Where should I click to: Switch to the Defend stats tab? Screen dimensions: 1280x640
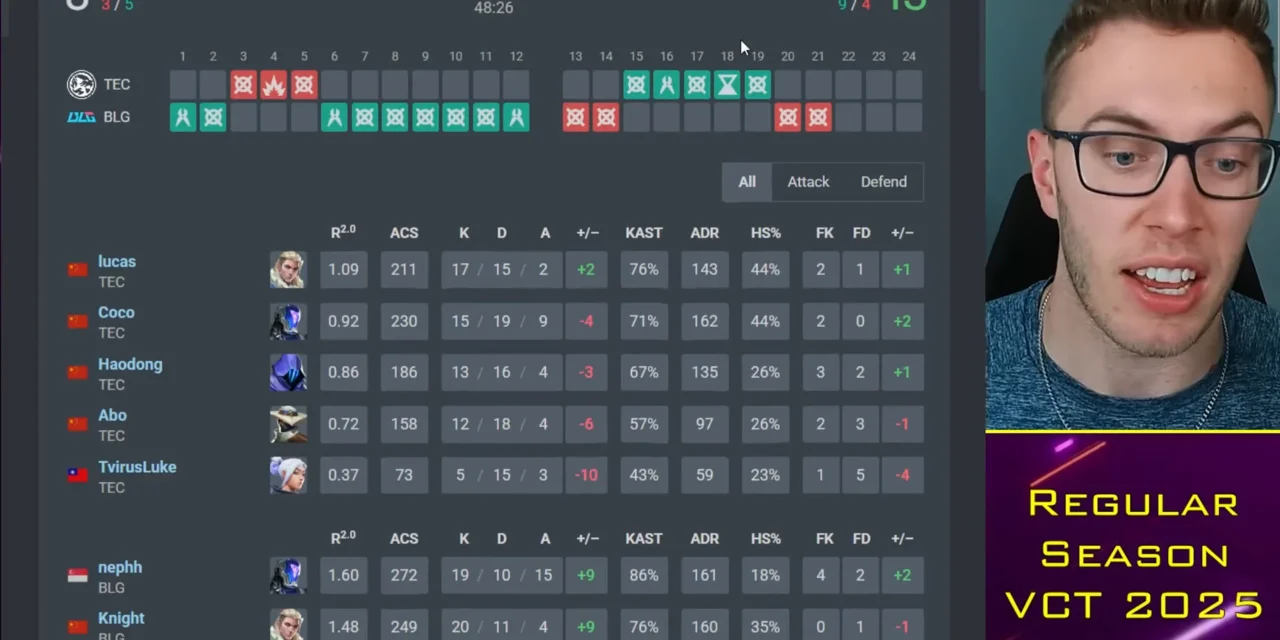pyautogui.click(x=884, y=182)
